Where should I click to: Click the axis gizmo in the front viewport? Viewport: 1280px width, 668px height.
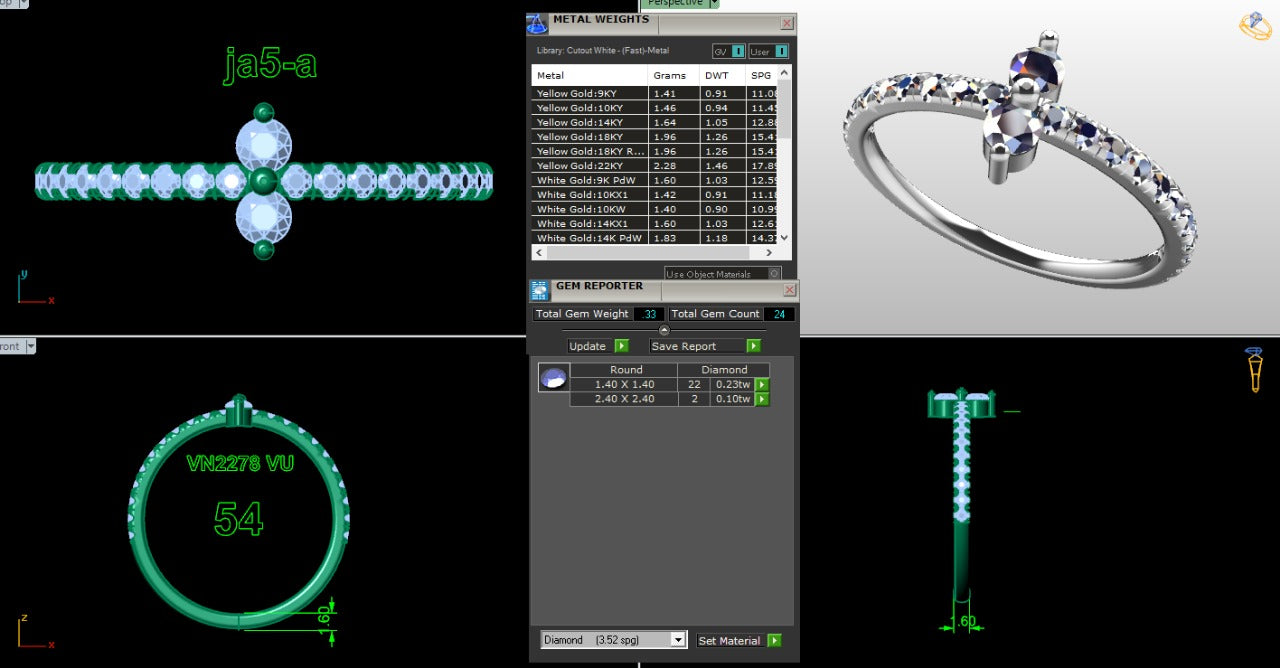34,631
